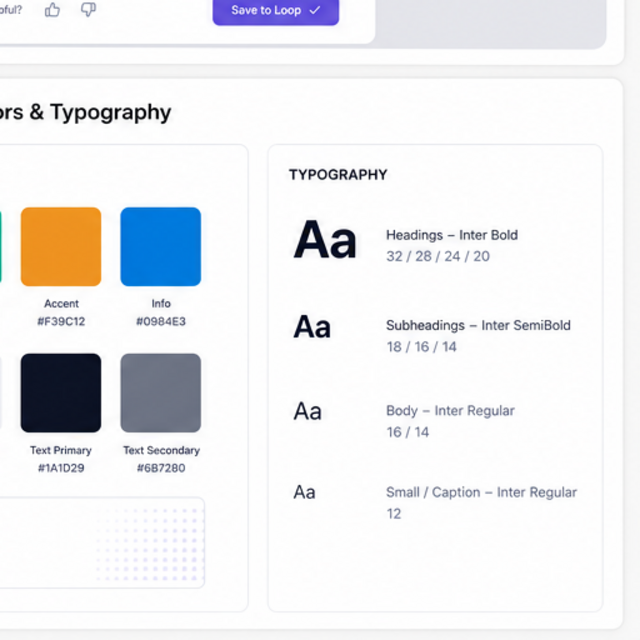This screenshot has height=640, width=640.
Task: Click the caption size 12
Action: point(394,514)
